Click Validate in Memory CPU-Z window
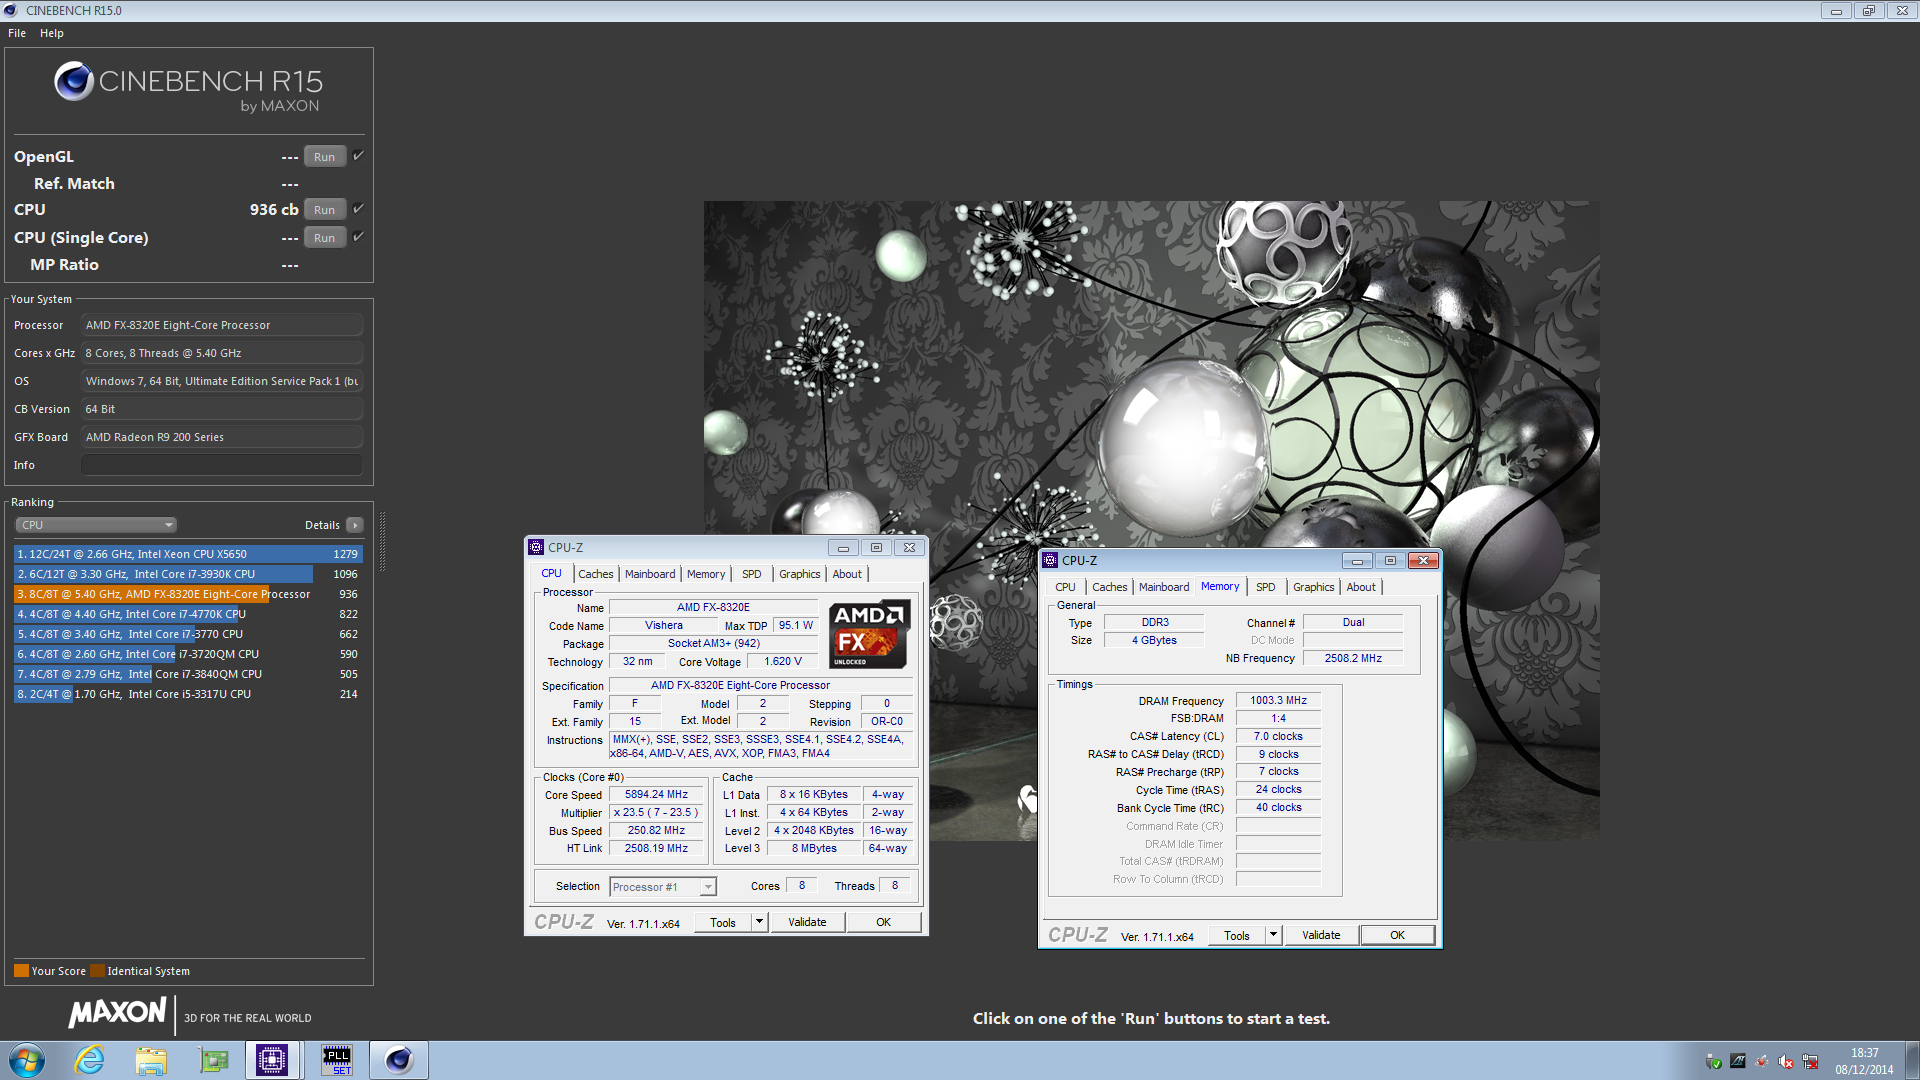Viewport: 1920px width, 1080px height. pyautogui.click(x=1321, y=935)
